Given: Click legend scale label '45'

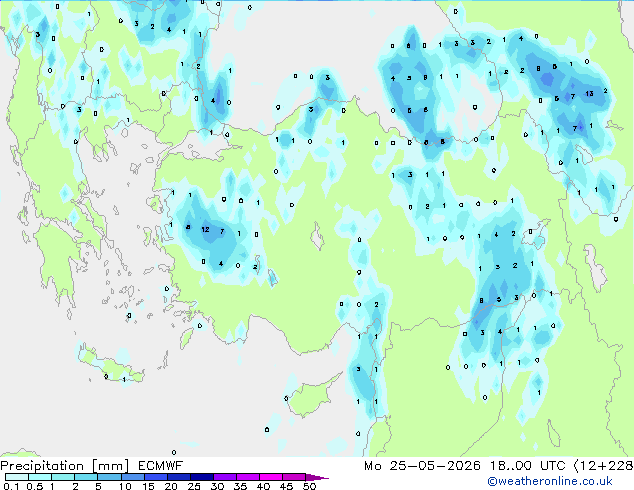Looking at the screenshot, I should (286, 486).
